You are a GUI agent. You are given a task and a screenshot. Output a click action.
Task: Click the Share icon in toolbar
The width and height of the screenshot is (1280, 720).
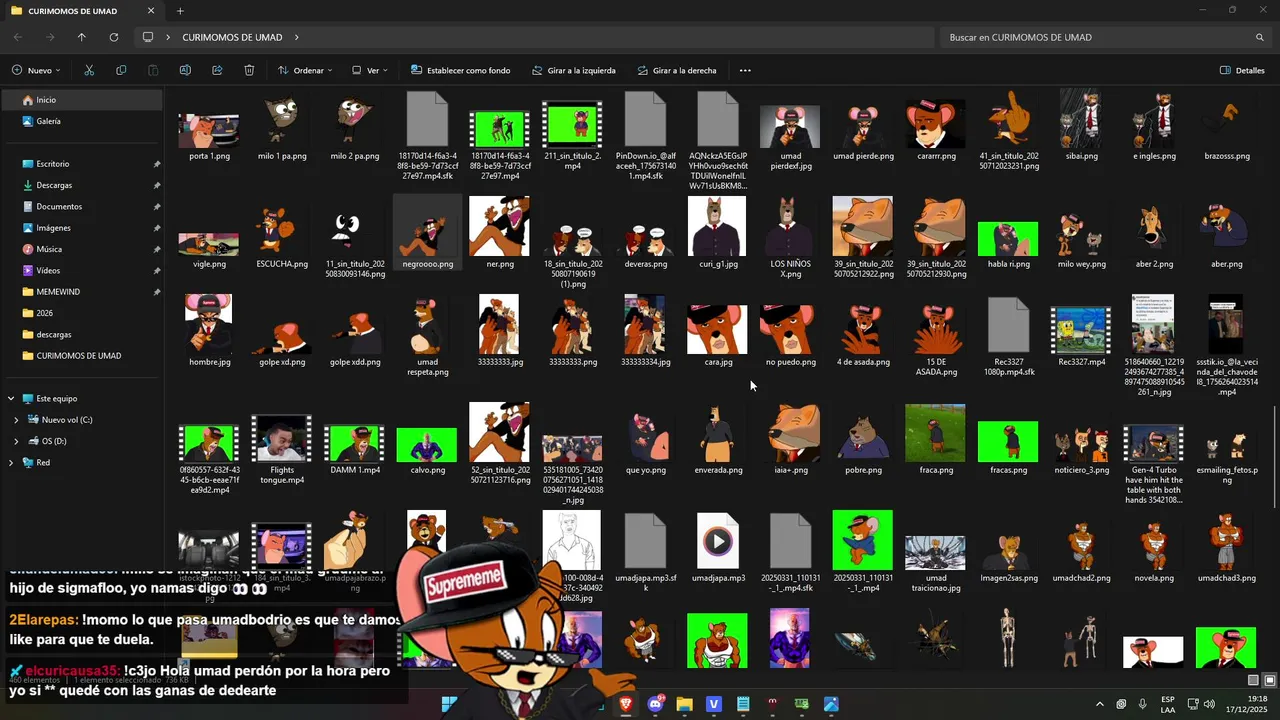tap(217, 70)
